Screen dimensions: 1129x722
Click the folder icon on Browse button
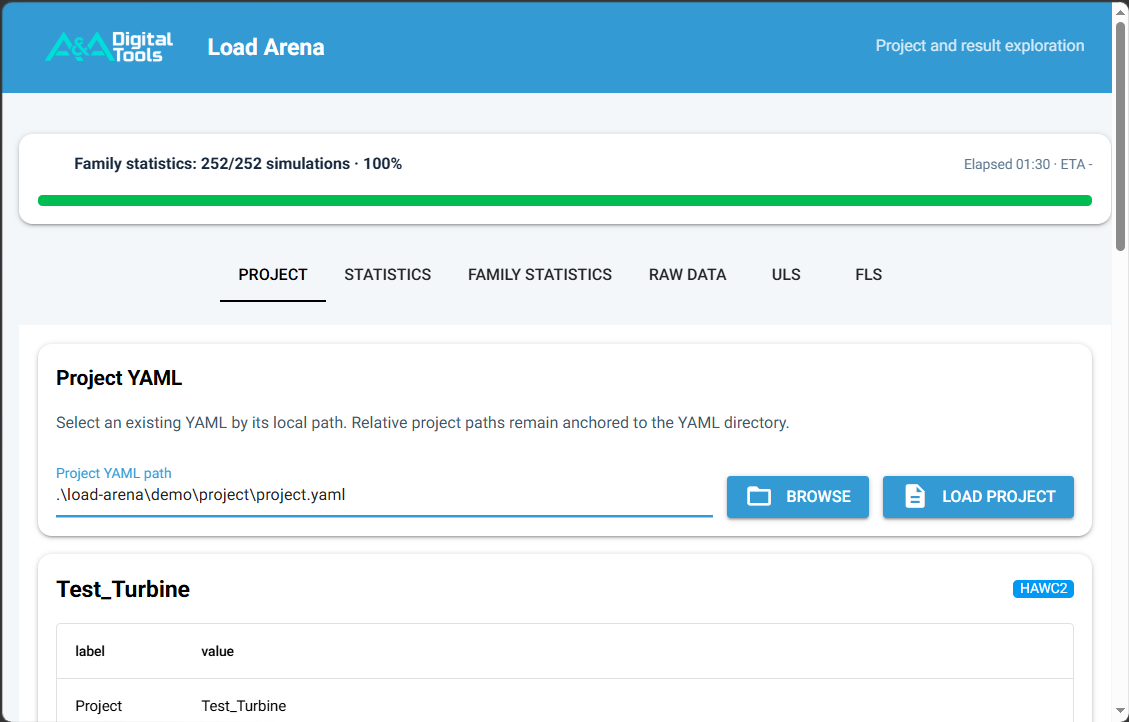(759, 497)
